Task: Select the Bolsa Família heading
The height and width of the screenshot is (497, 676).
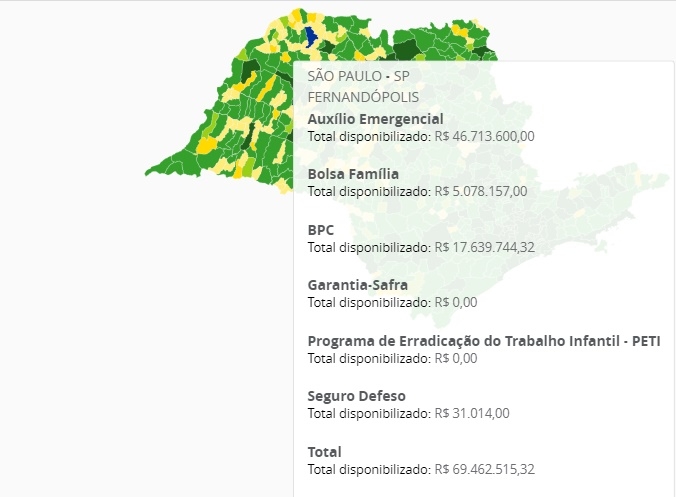Action: pos(353,174)
